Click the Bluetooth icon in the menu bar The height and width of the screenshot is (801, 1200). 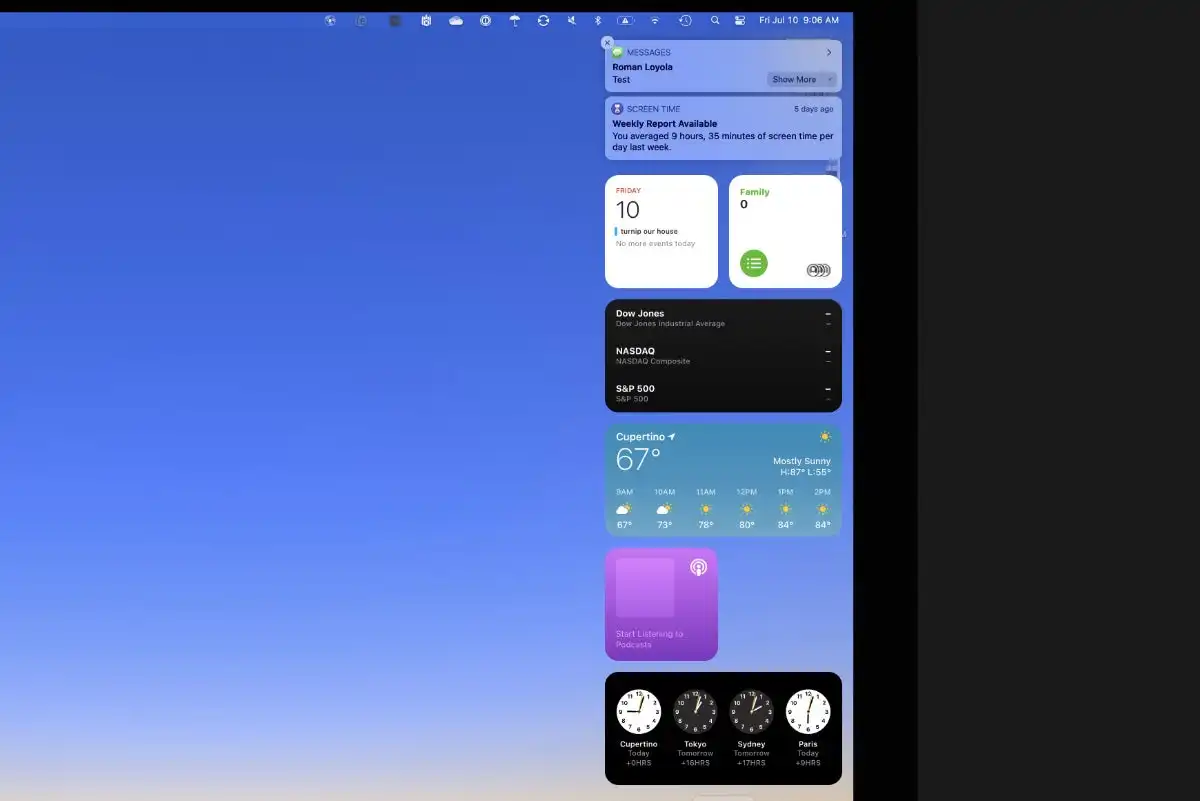coord(597,20)
